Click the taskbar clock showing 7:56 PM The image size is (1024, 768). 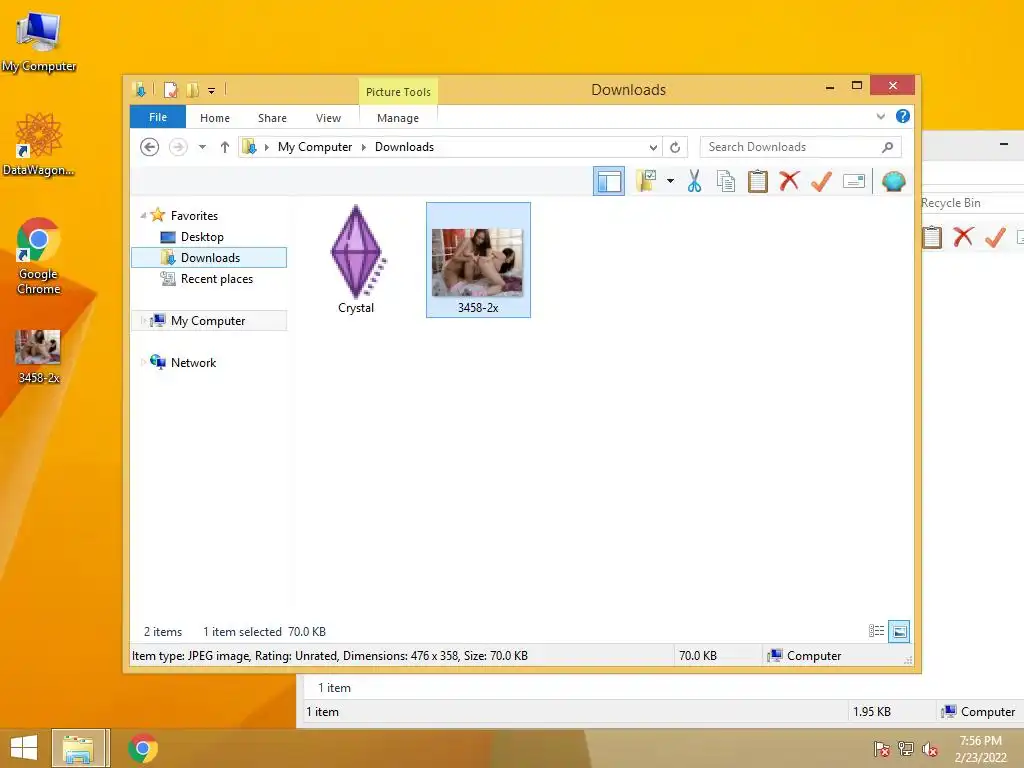(980, 748)
